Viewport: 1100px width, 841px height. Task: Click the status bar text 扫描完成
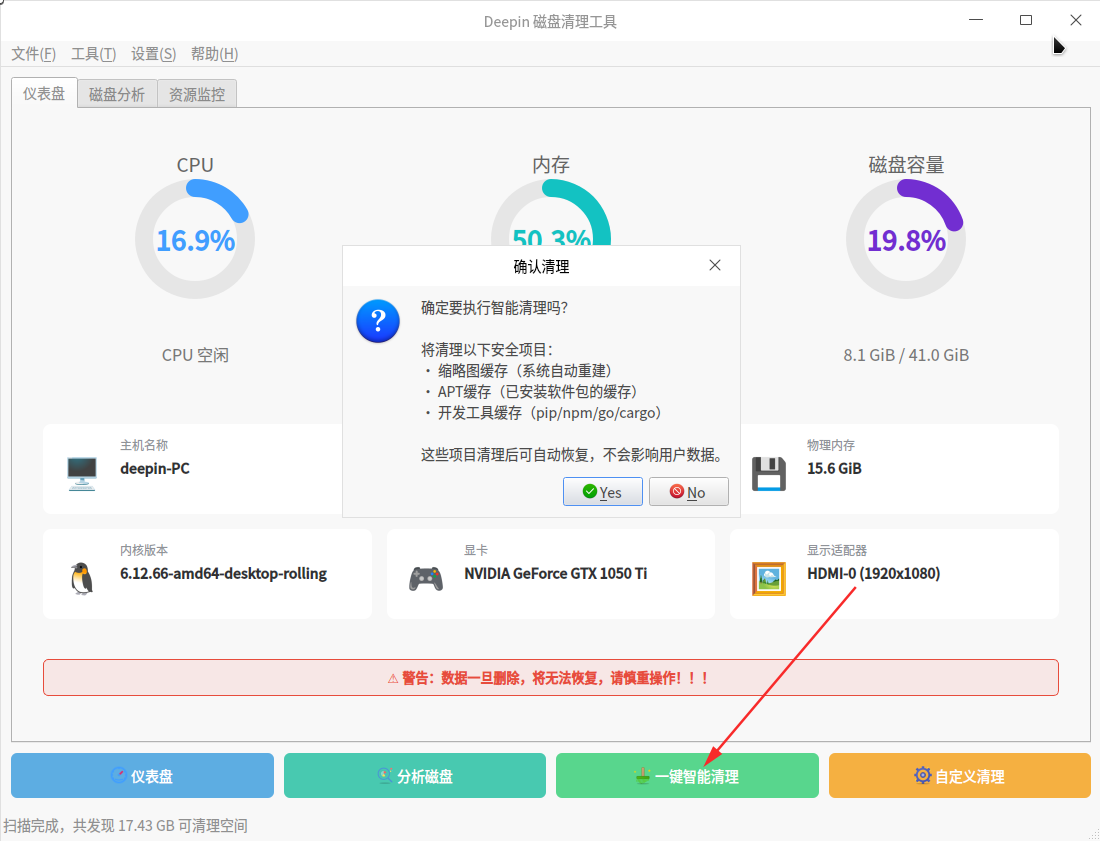click(126, 826)
